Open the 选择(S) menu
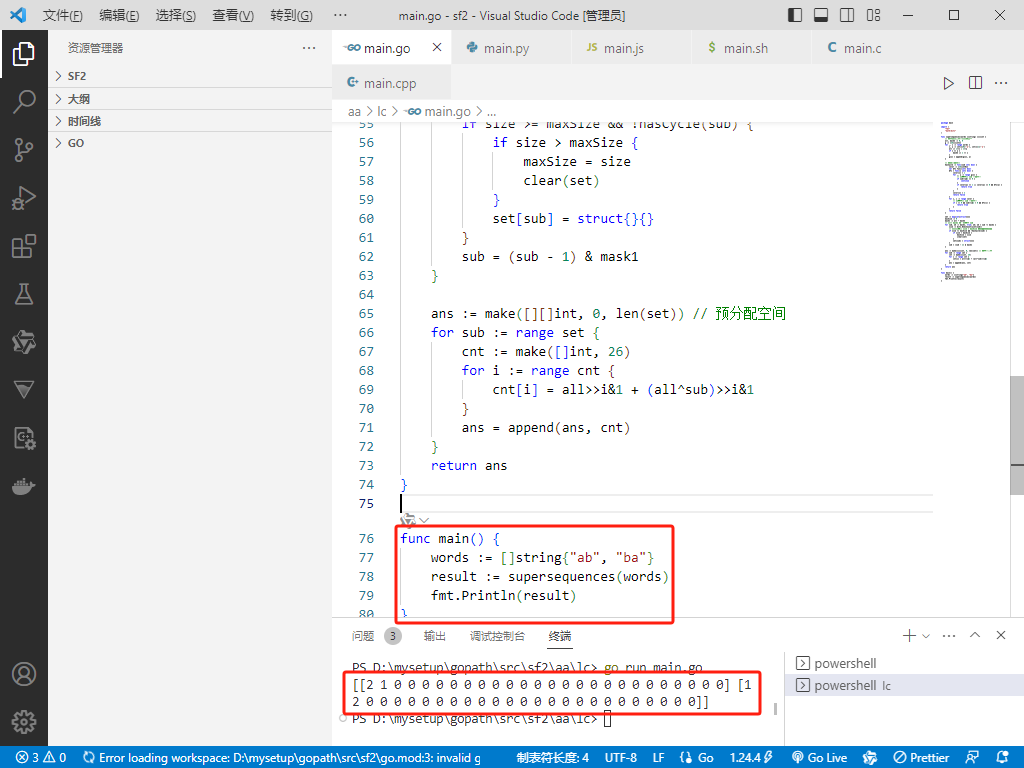Screen dimensions: 1024x768 [x=176, y=15]
